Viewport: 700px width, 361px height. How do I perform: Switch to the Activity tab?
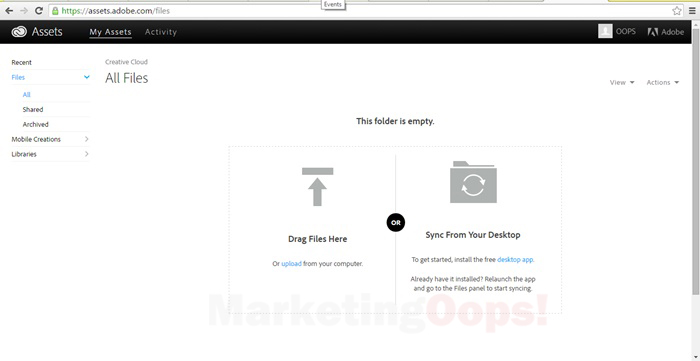point(161,32)
